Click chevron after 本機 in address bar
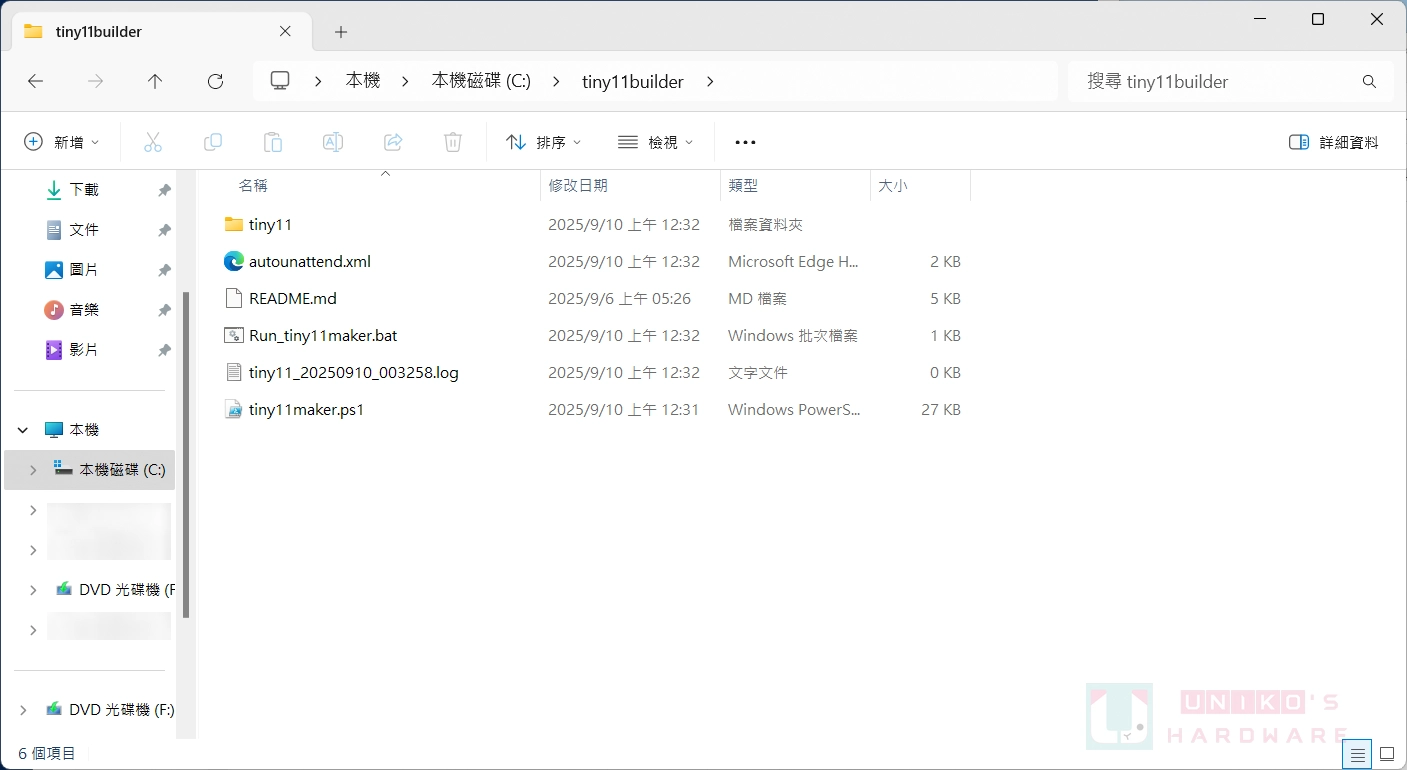The width and height of the screenshot is (1407, 770). point(406,82)
